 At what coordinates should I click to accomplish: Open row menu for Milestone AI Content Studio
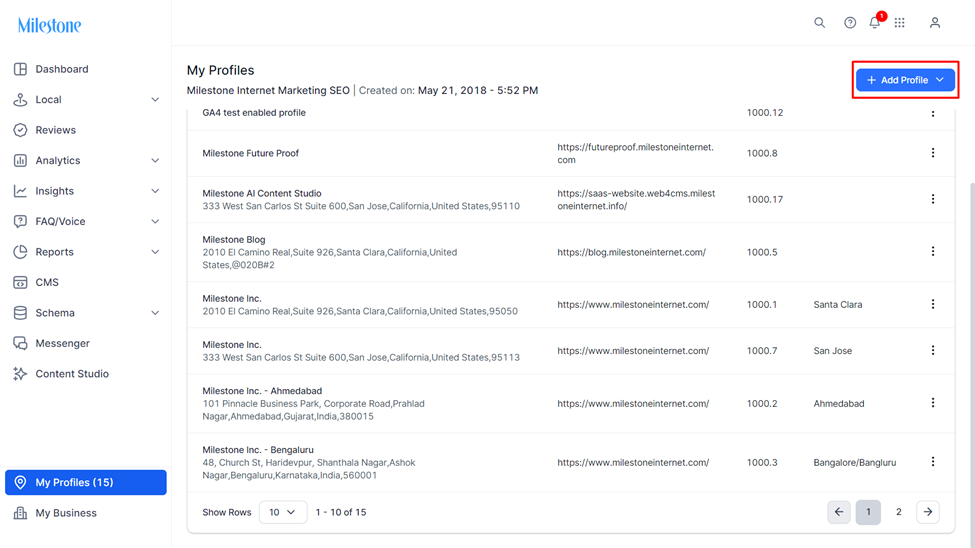click(933, 199)
